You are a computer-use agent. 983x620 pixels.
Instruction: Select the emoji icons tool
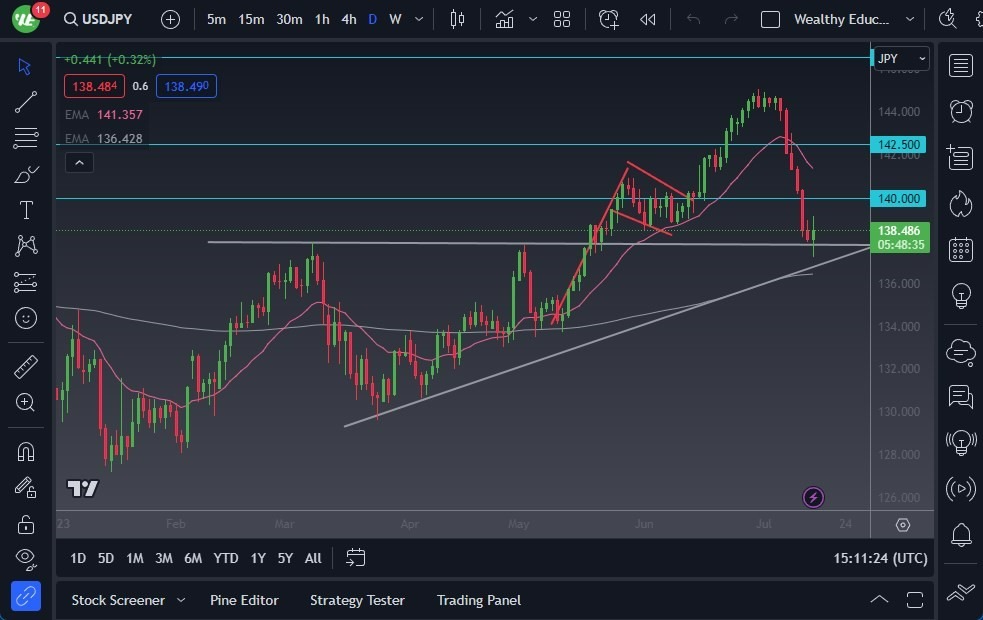coord(26,318)
